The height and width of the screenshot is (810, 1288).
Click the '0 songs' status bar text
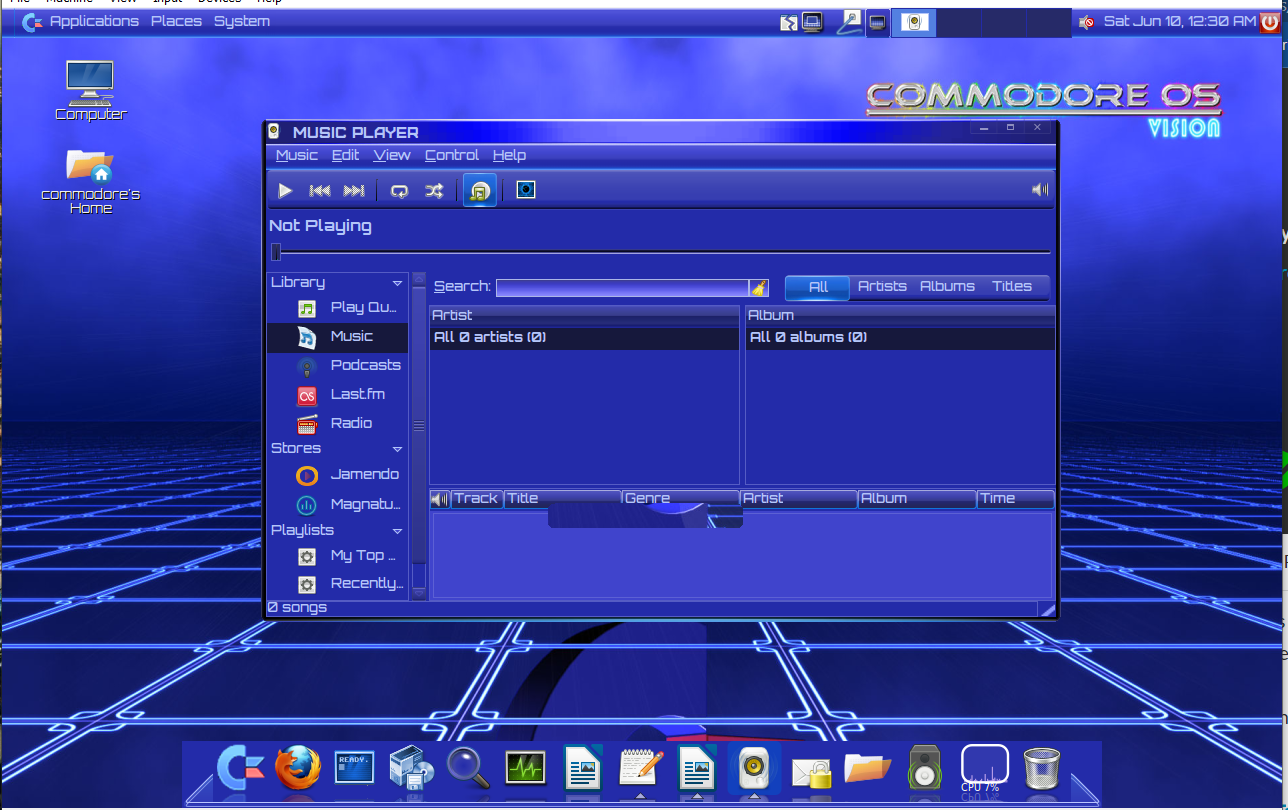(x=297, y=608)
